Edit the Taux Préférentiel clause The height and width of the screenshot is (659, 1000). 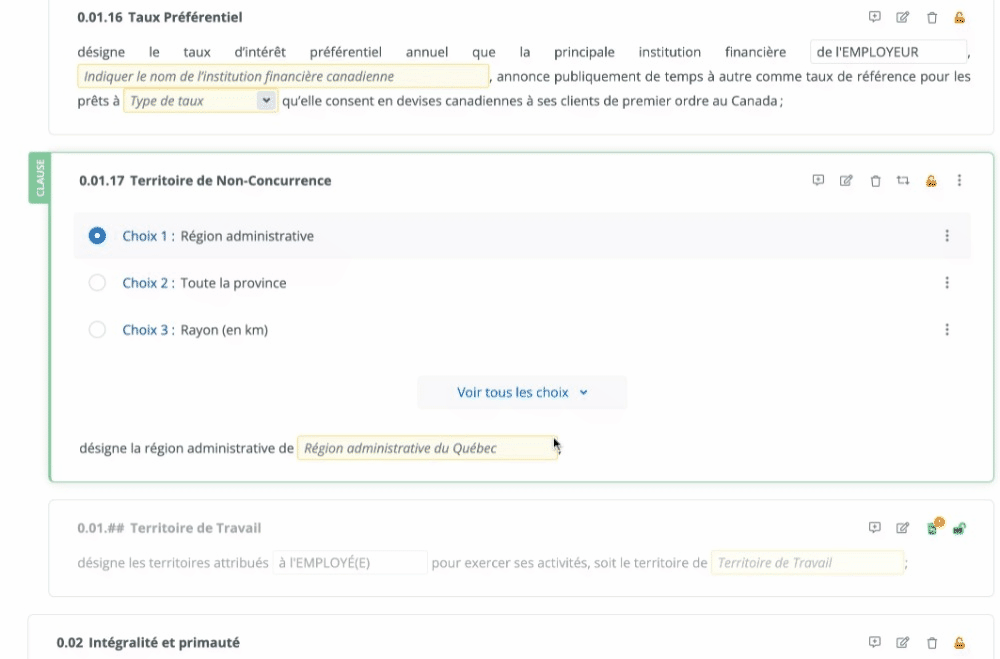coord(903,17)
